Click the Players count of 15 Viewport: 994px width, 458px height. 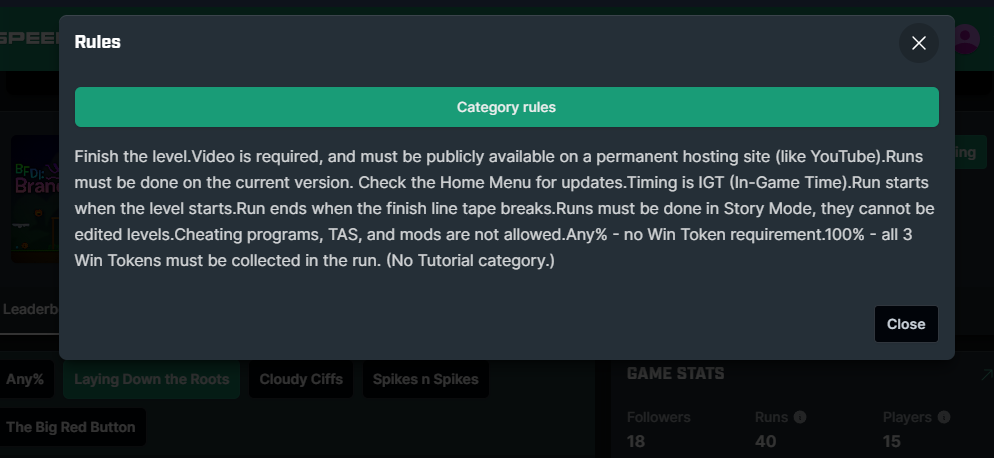coord(892,441)
